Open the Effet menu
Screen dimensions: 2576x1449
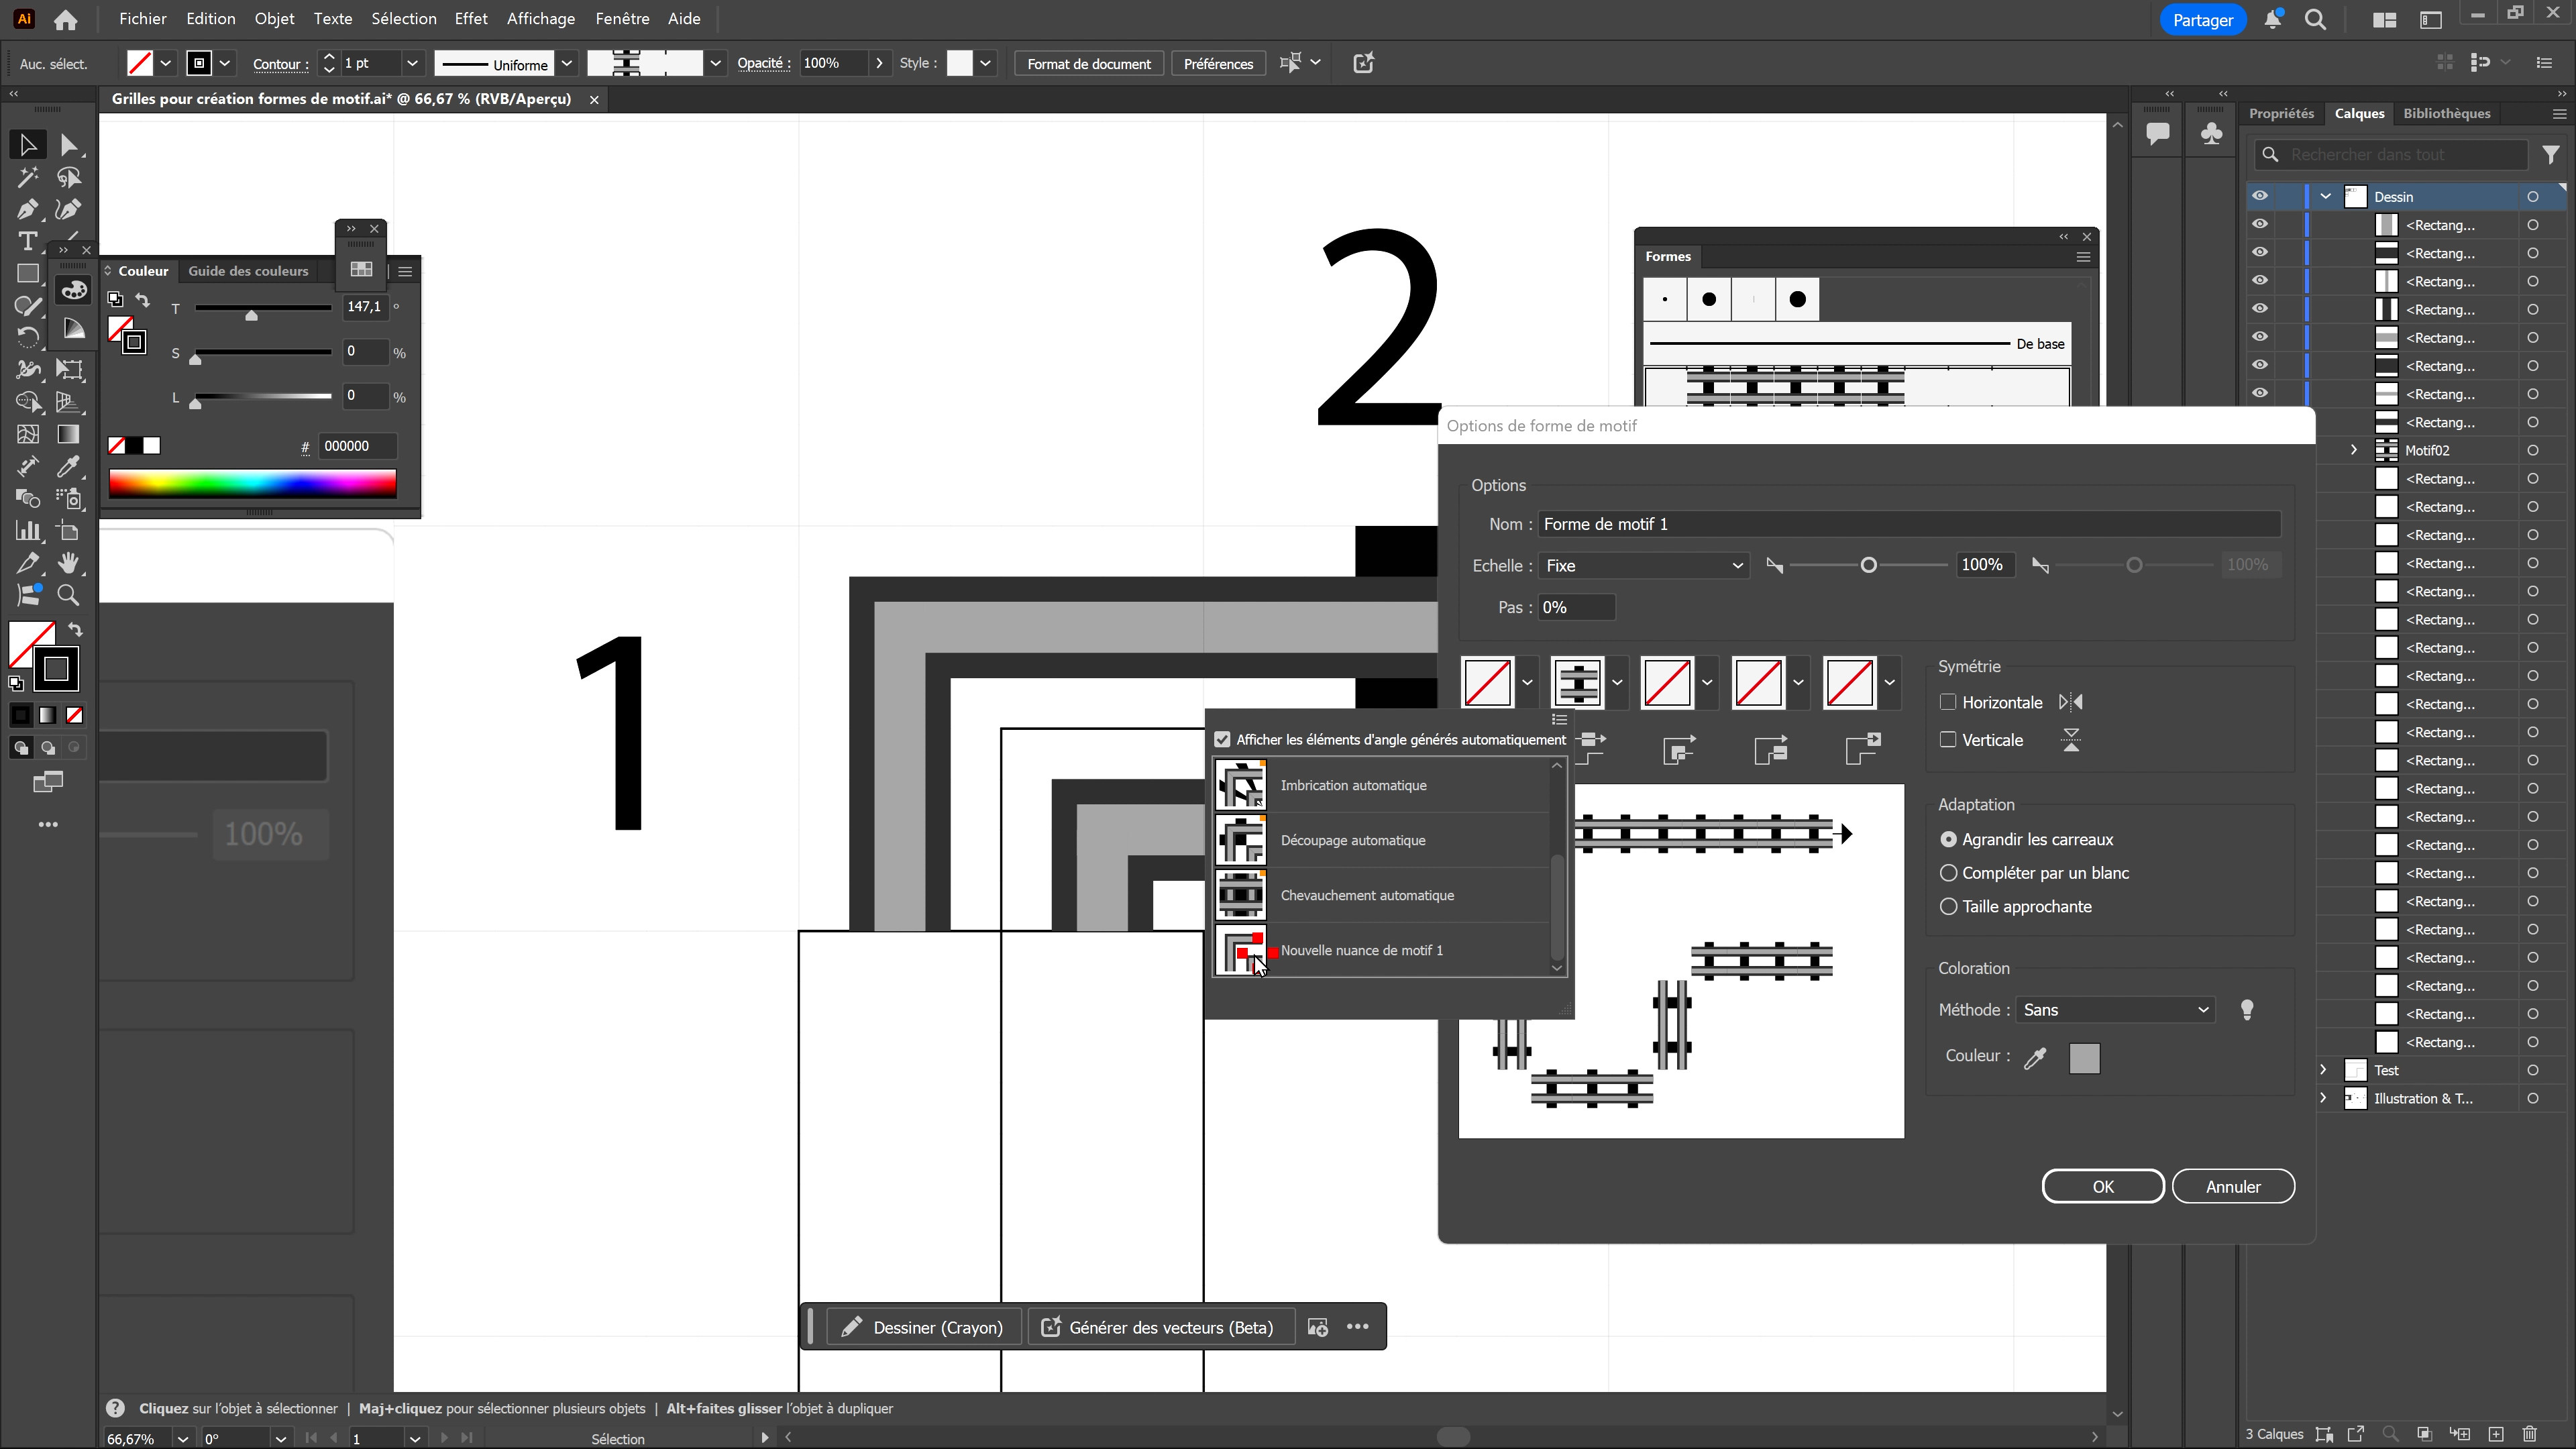point(470,19)
